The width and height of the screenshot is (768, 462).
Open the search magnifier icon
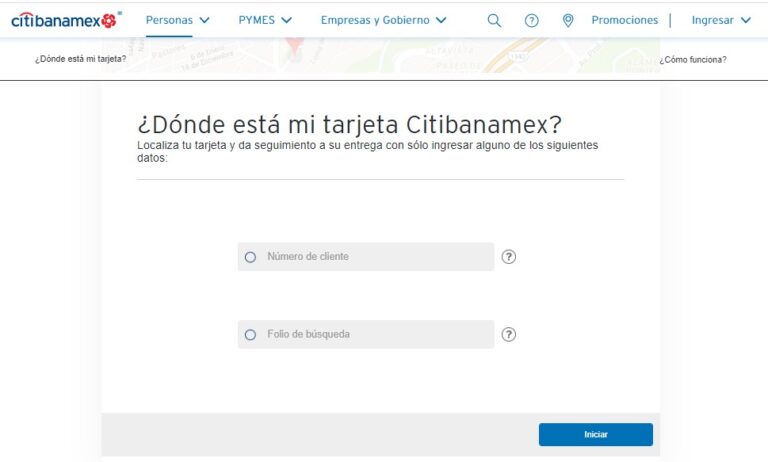click(x=494, y=21)
